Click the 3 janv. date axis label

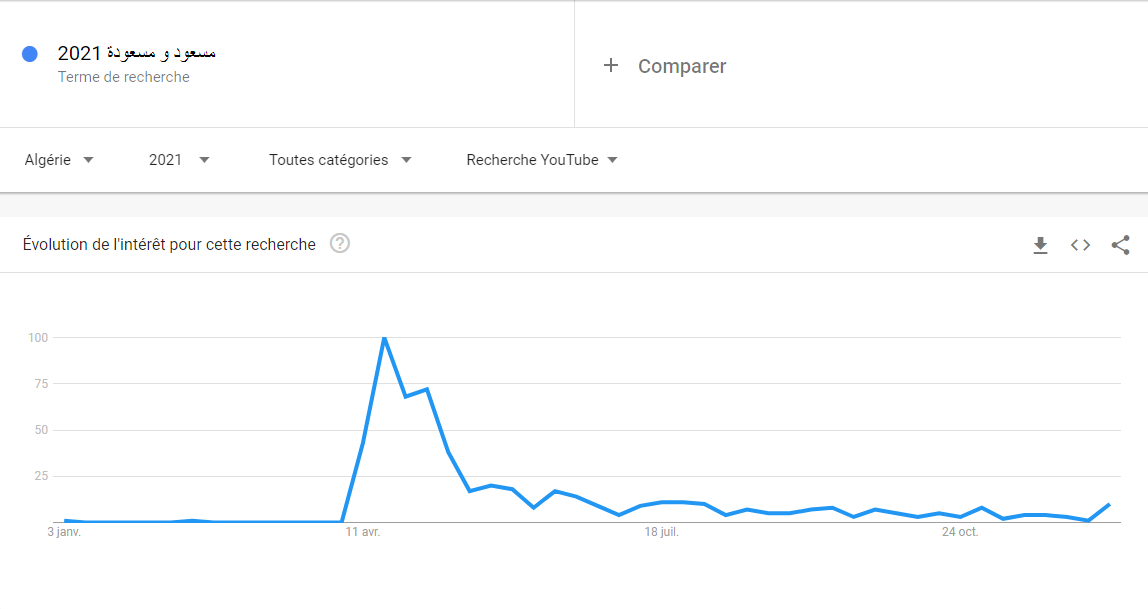64,532
